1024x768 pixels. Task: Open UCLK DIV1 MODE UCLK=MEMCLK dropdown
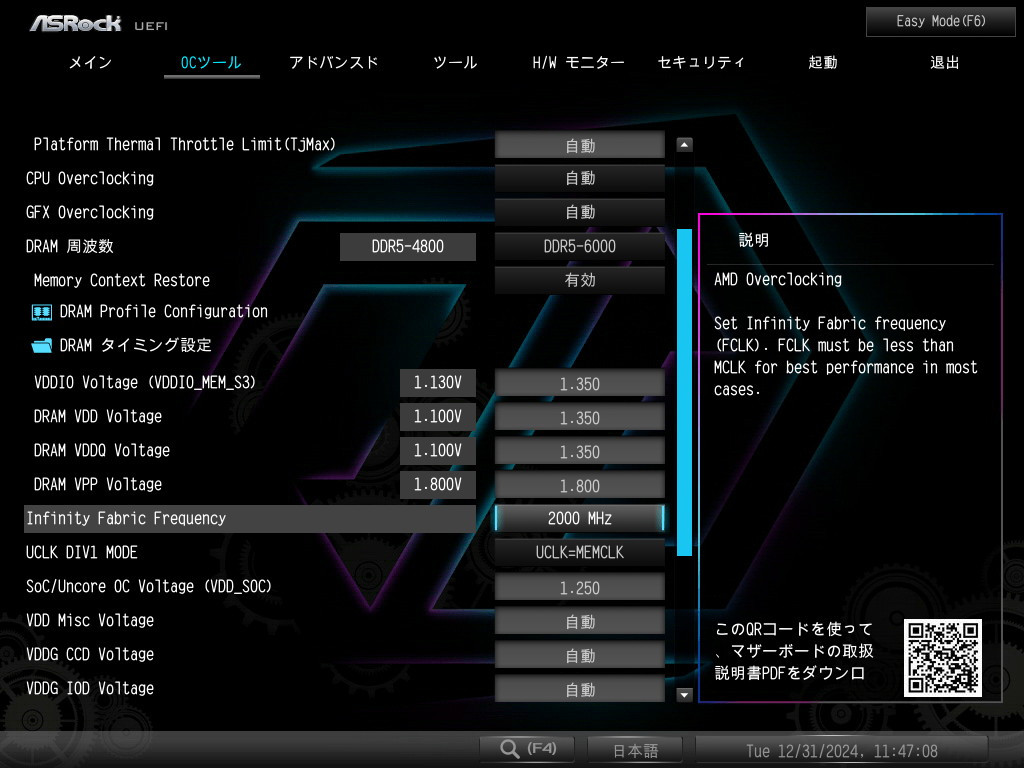click(x=580, y=552)
